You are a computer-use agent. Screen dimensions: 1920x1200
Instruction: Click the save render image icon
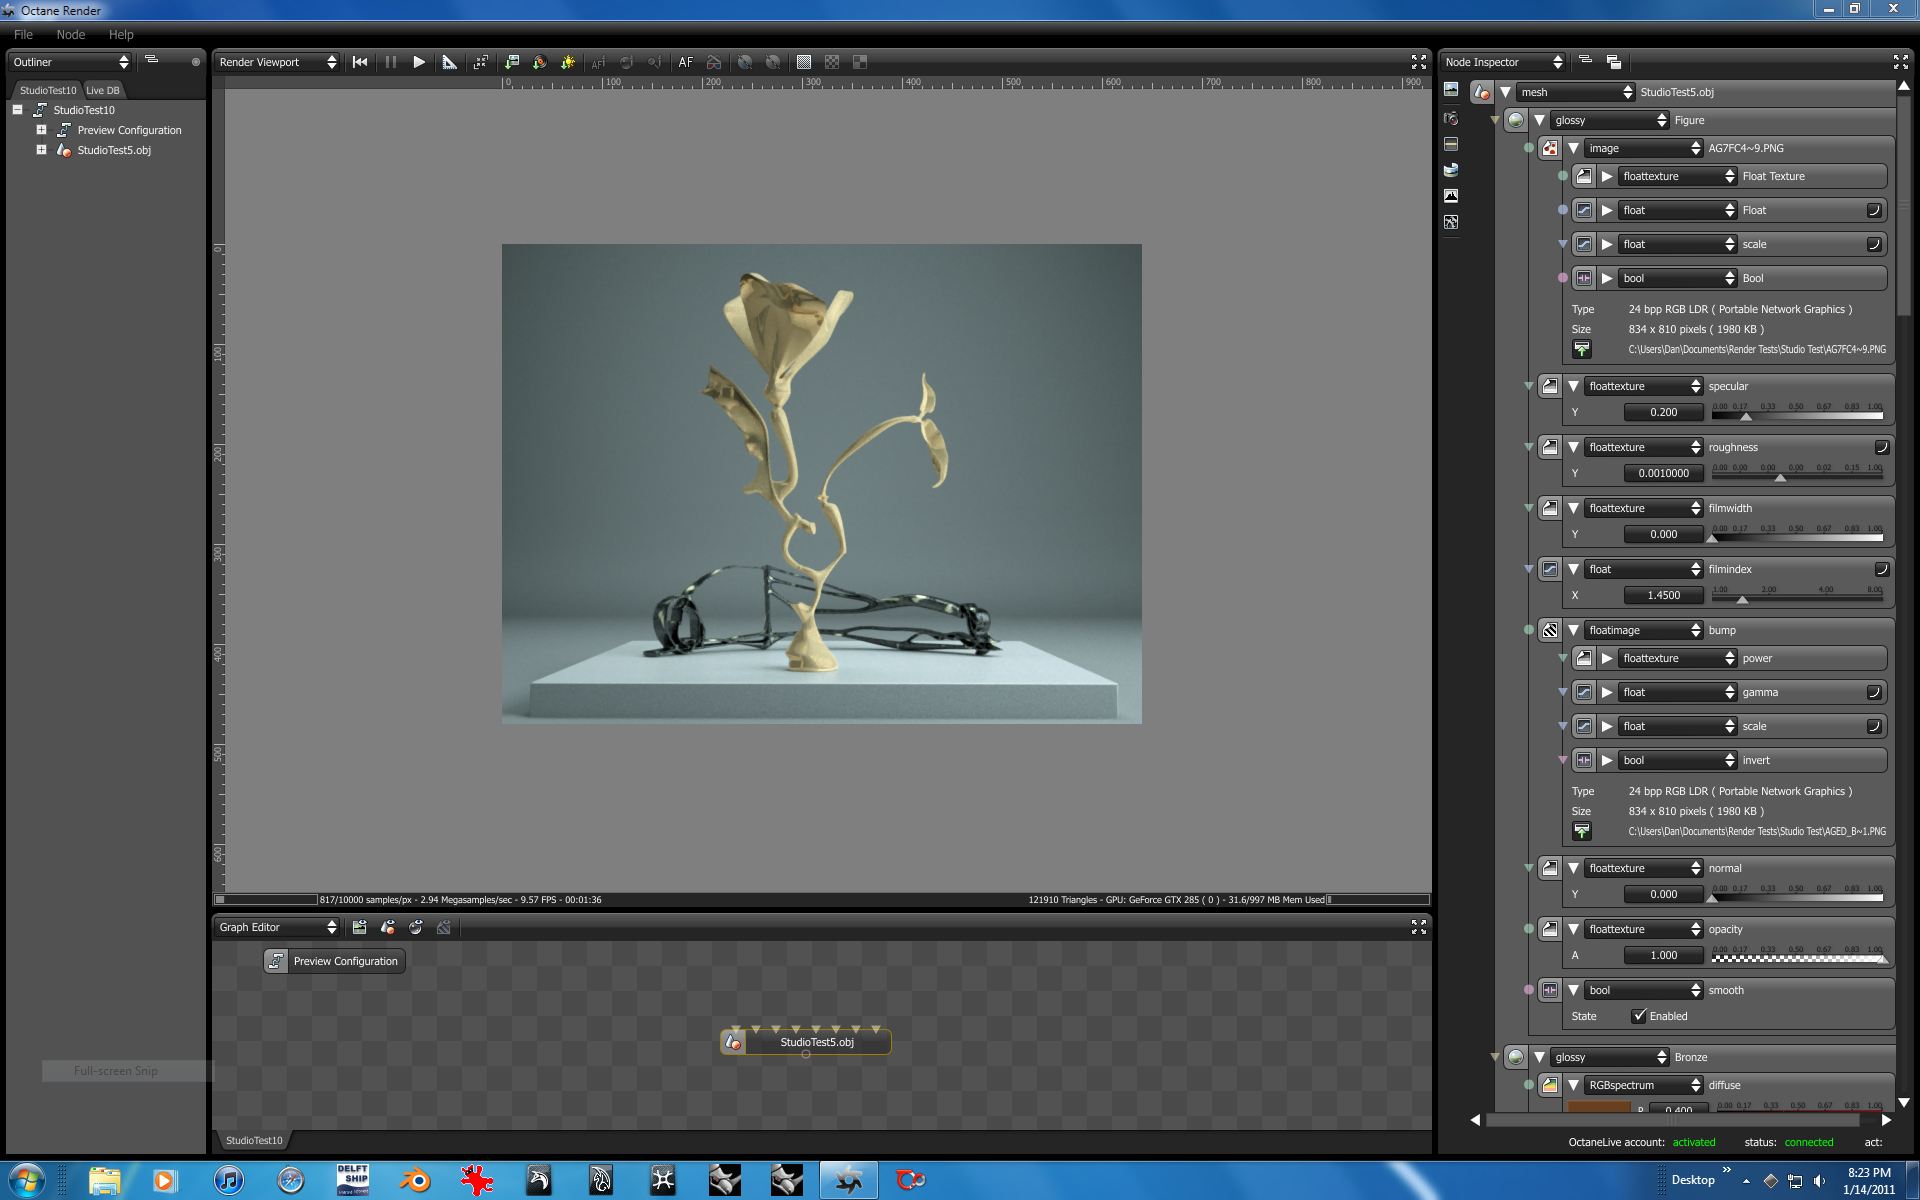tap(512, 62)
